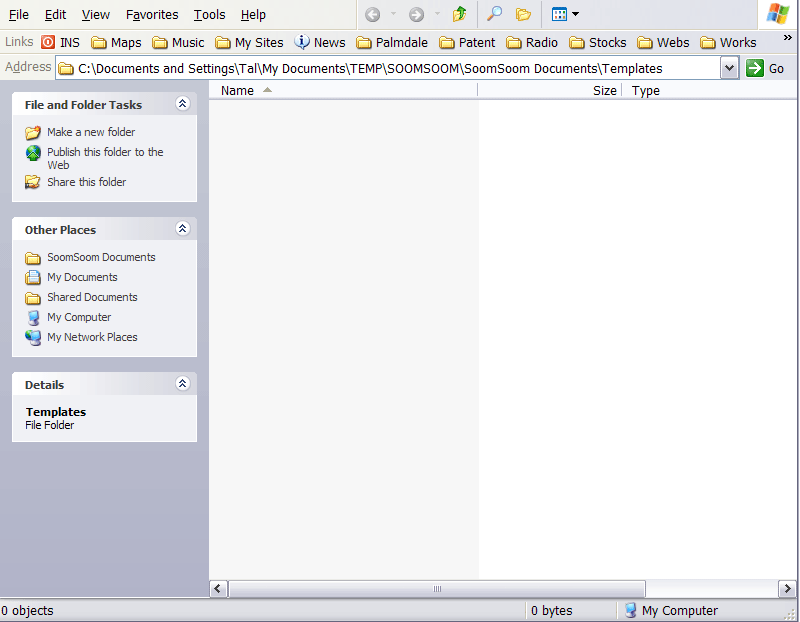The width and height of the screenshot is (800, 622).
Task: Expand the Back history dropdown arrow
Action: [393, 14]
